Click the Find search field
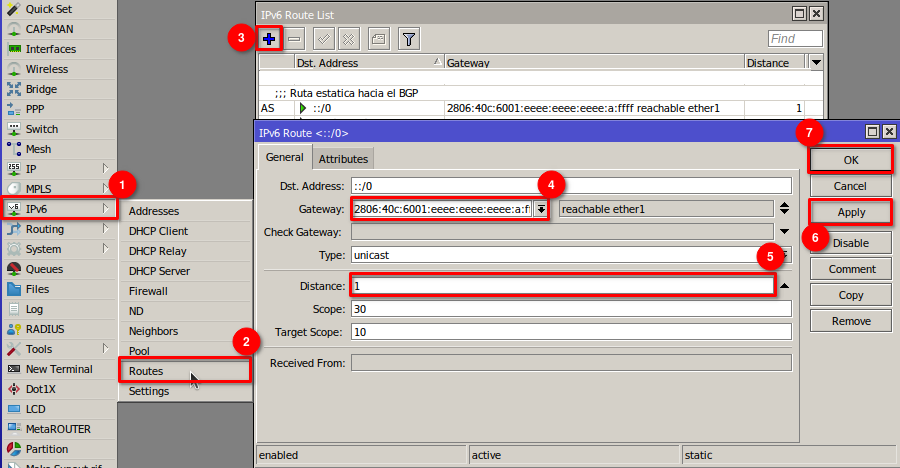 tap(795, 39)
